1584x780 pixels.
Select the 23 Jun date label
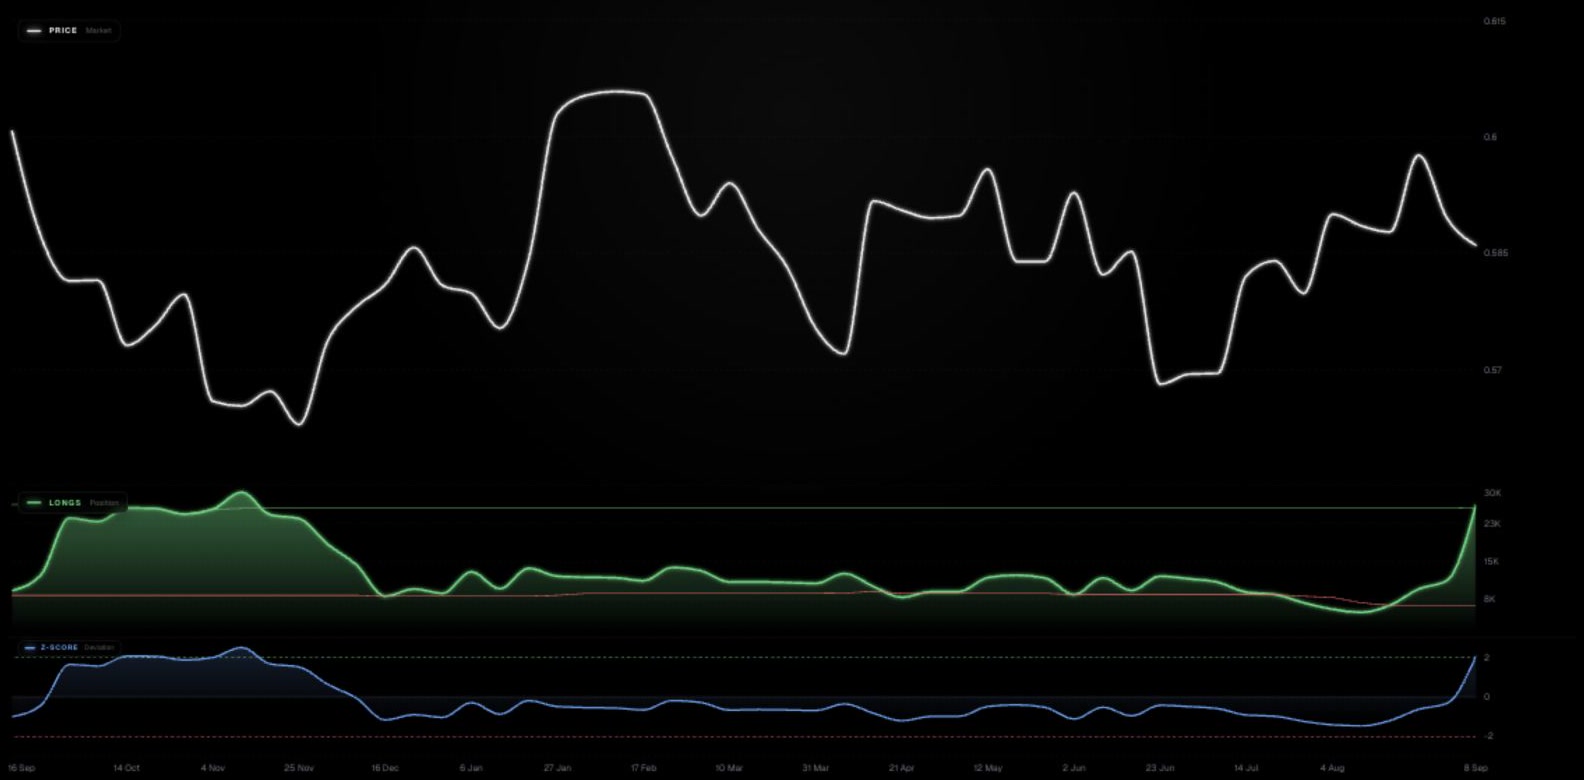pyautogui.click(x=1159, y=768)
